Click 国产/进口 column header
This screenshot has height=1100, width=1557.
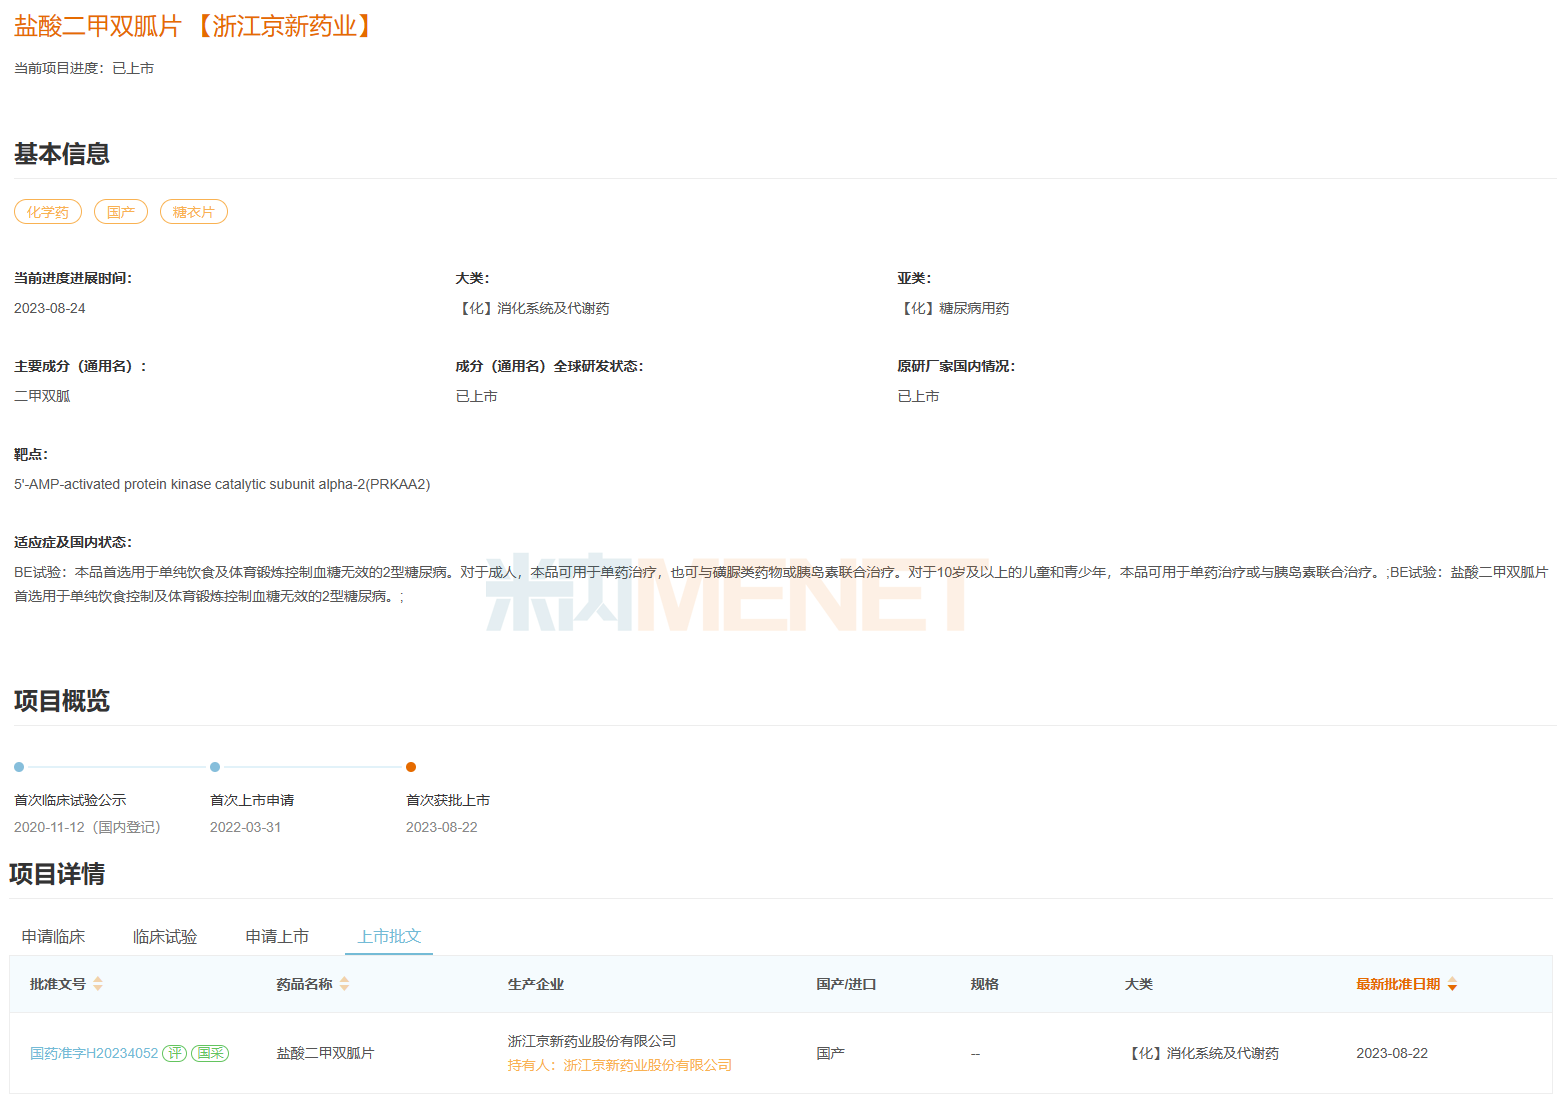point(846,984)
